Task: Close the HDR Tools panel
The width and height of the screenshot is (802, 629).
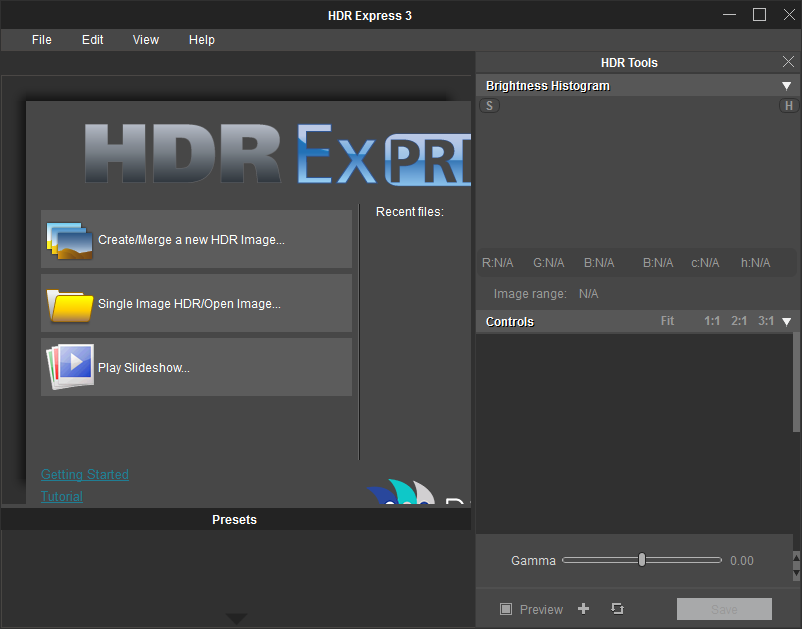Action: coord(788,62)
